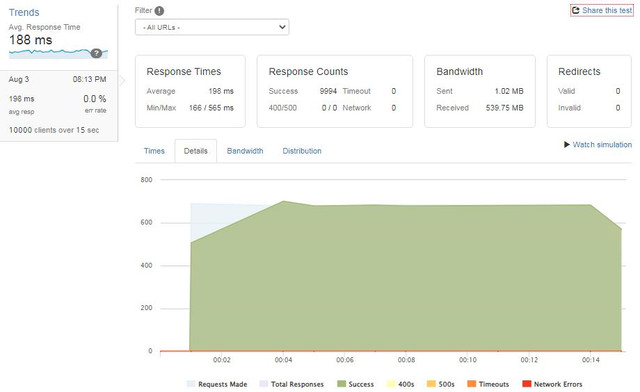The image size is (640, 392).
Task: Open the Bandwidth tab
Action: click(x=245, y=151)
